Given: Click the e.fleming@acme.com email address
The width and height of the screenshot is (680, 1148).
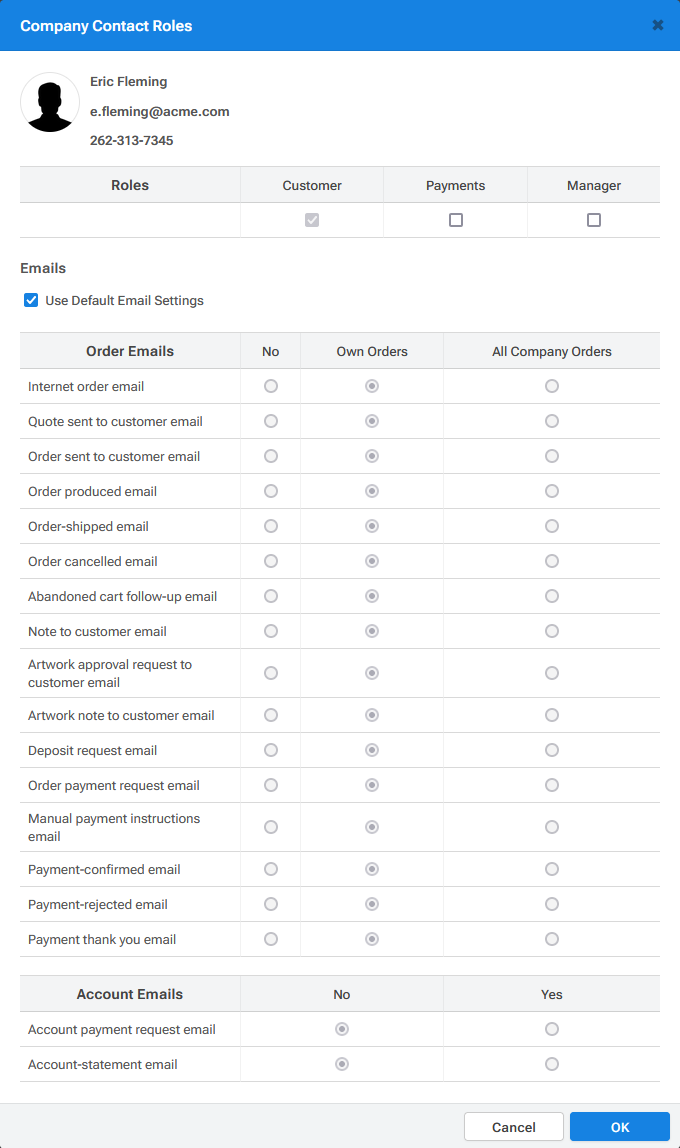Looking at the screenshot, I should (160, 111).
